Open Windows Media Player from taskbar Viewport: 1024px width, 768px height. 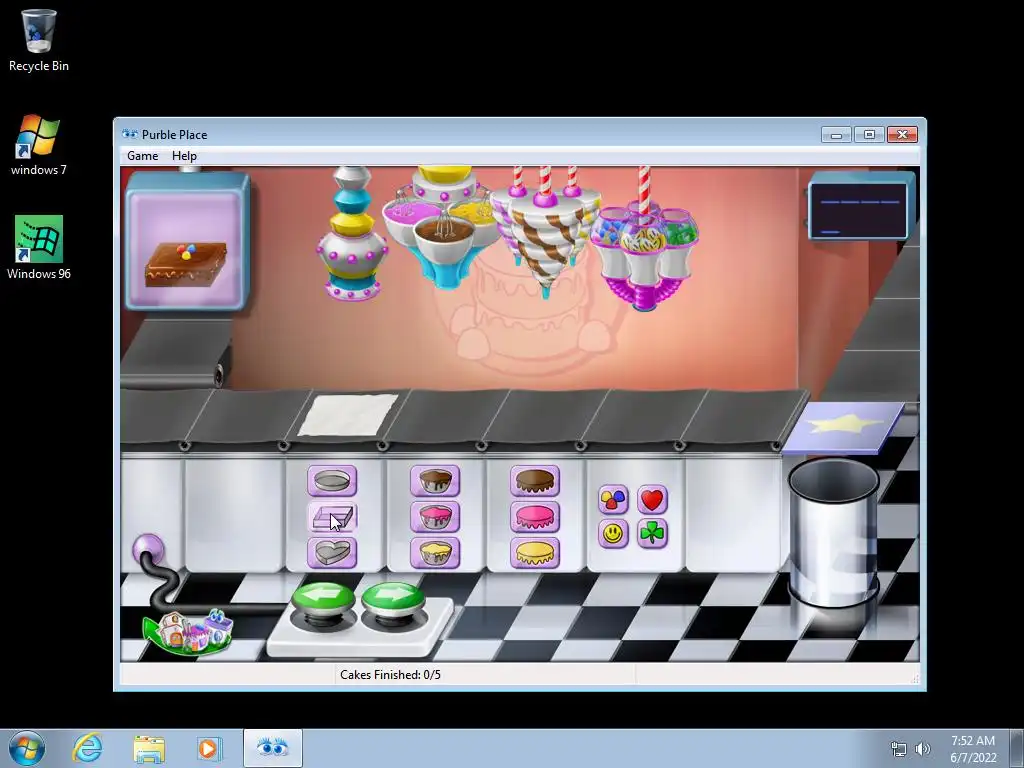(x=209, y=748)
